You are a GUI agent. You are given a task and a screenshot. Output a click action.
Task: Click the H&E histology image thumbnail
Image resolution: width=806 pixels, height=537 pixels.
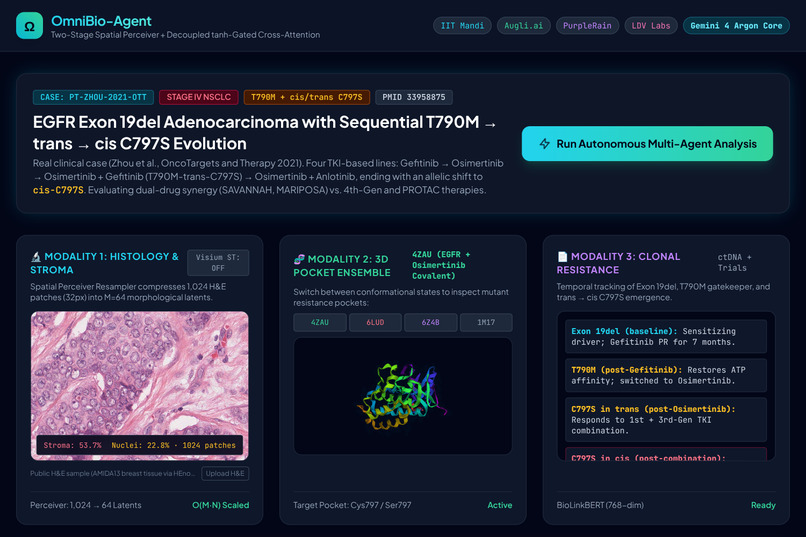139,385
